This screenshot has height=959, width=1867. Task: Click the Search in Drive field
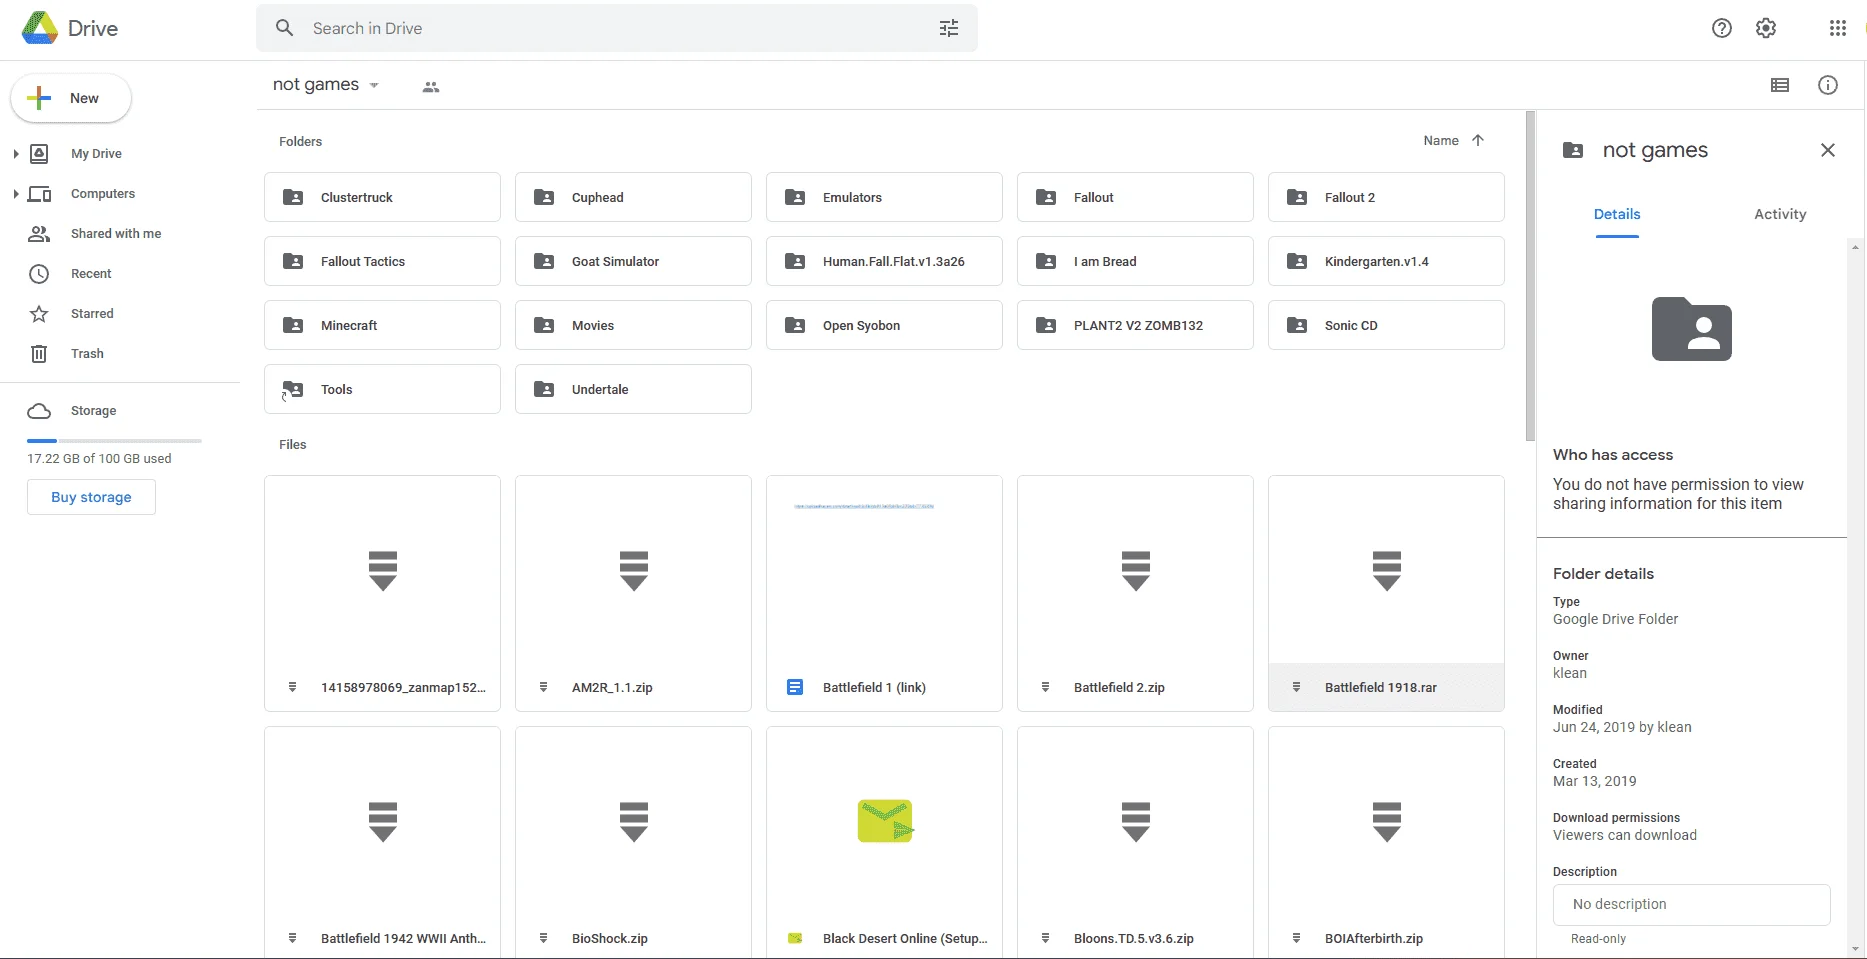[617, 28]
